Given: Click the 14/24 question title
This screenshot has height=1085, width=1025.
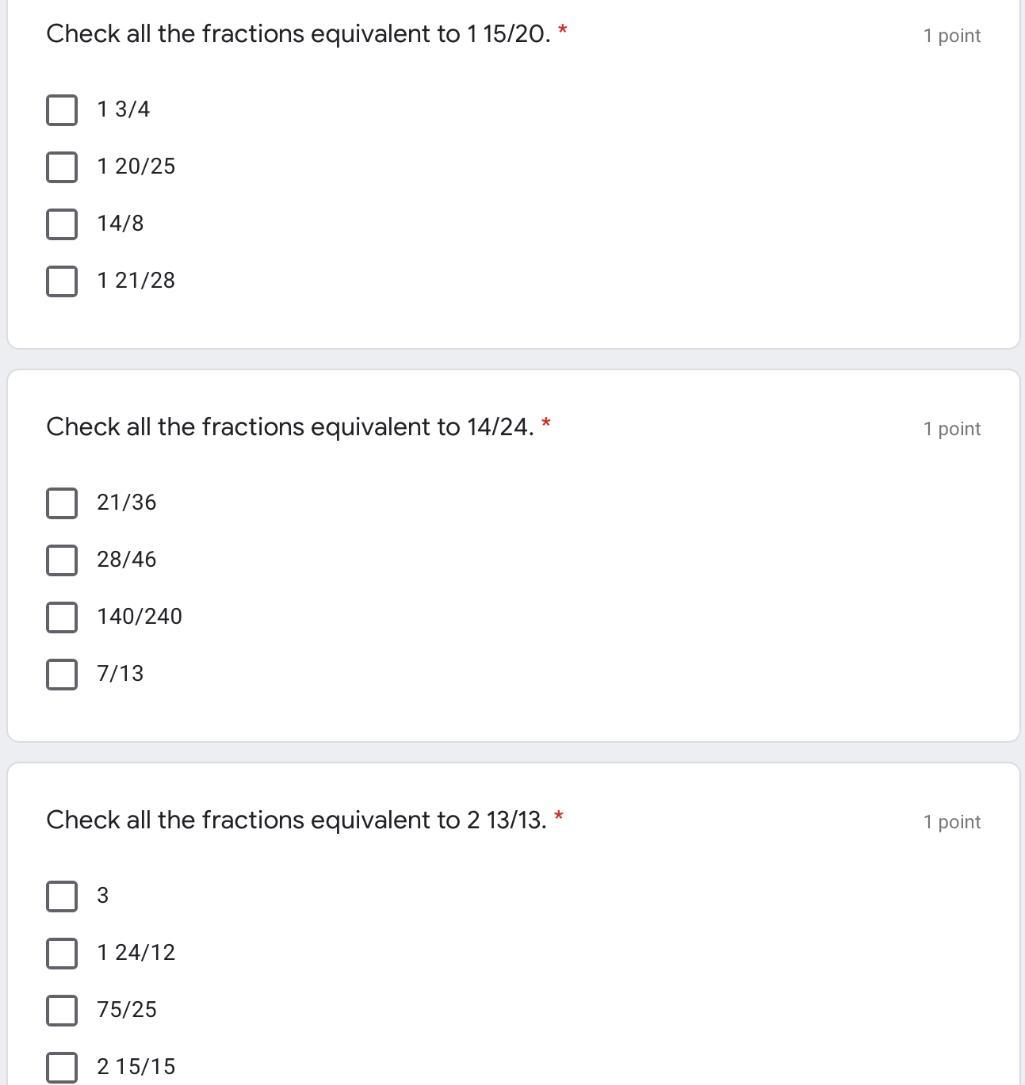Looking at the screenshot, I should point(290,427).
